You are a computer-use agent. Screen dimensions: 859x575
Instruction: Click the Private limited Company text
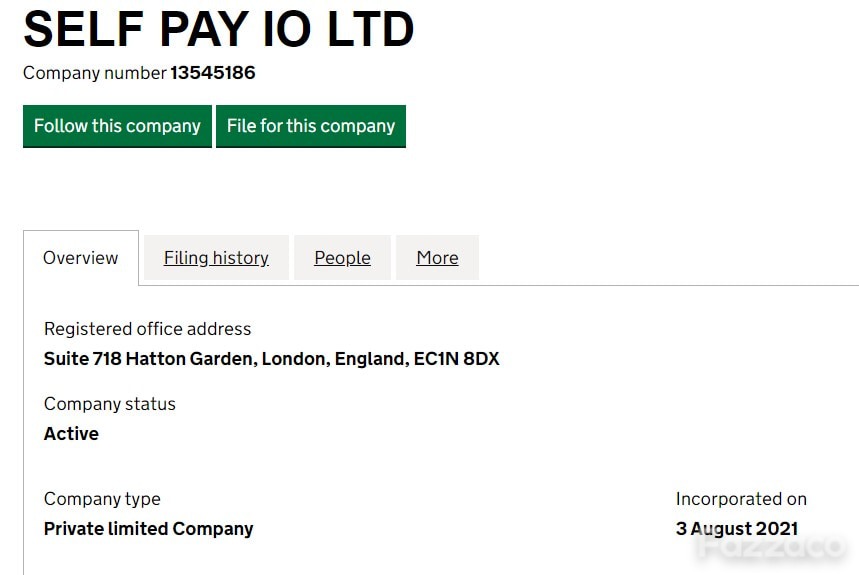click(x=148, y=529)
